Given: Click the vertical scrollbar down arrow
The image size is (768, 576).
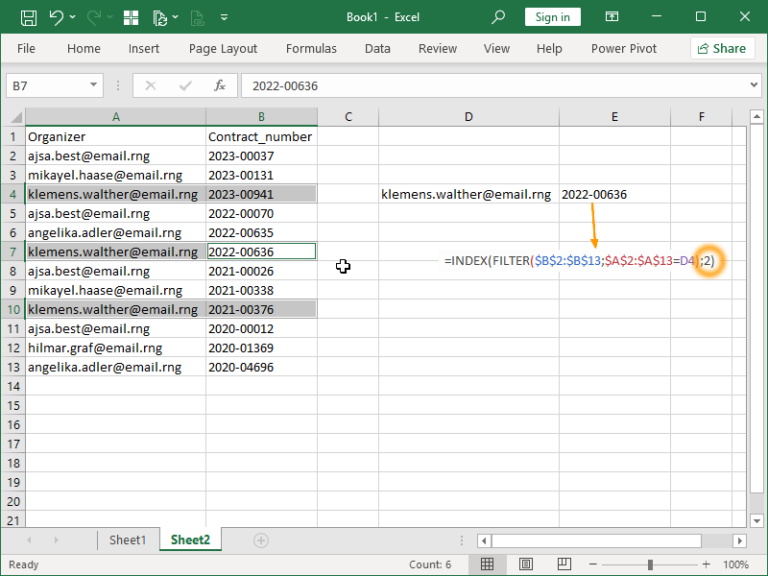Looking at the screenshot, I should (757, 521).
